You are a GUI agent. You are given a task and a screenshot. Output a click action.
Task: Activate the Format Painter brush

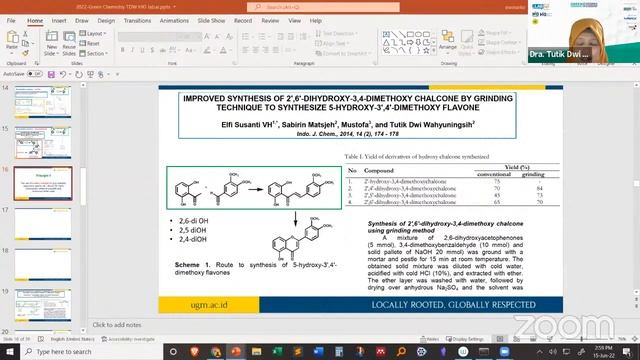pyautogui.click(x=25, y=53)
